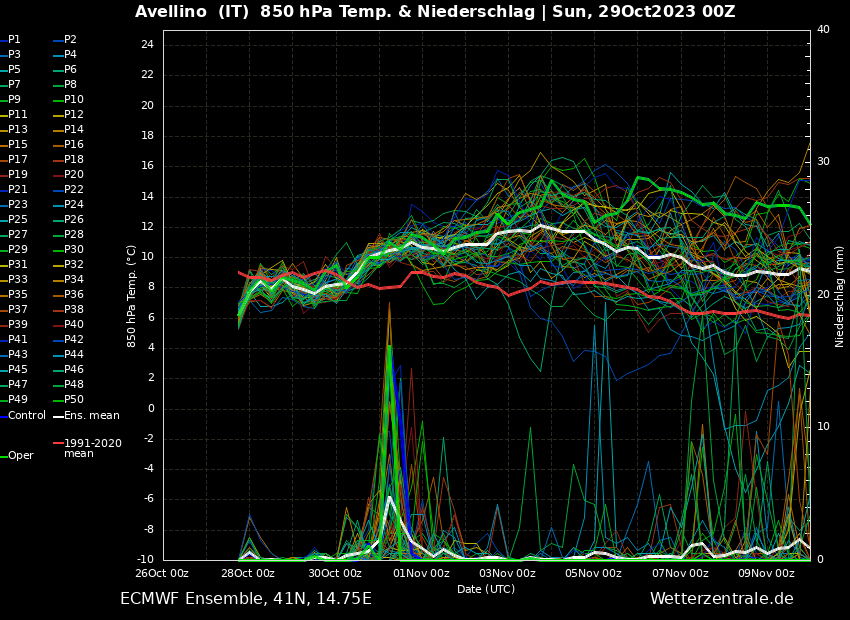The height and width of the screenshot is (620, 850).
Task: Click the P10 legend entry
Action: (x=73, y=100)
